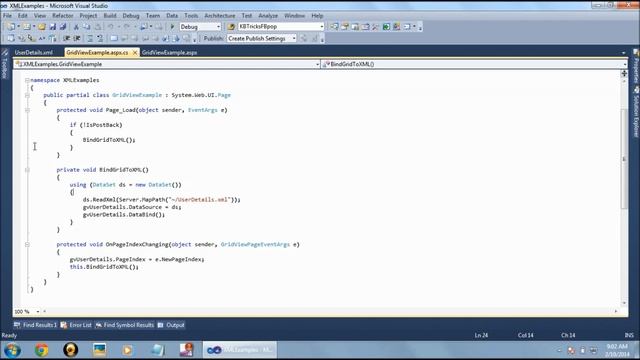Click the Cut scissors icon
Viewport: 640px width, 360px height.
(76, 27)
